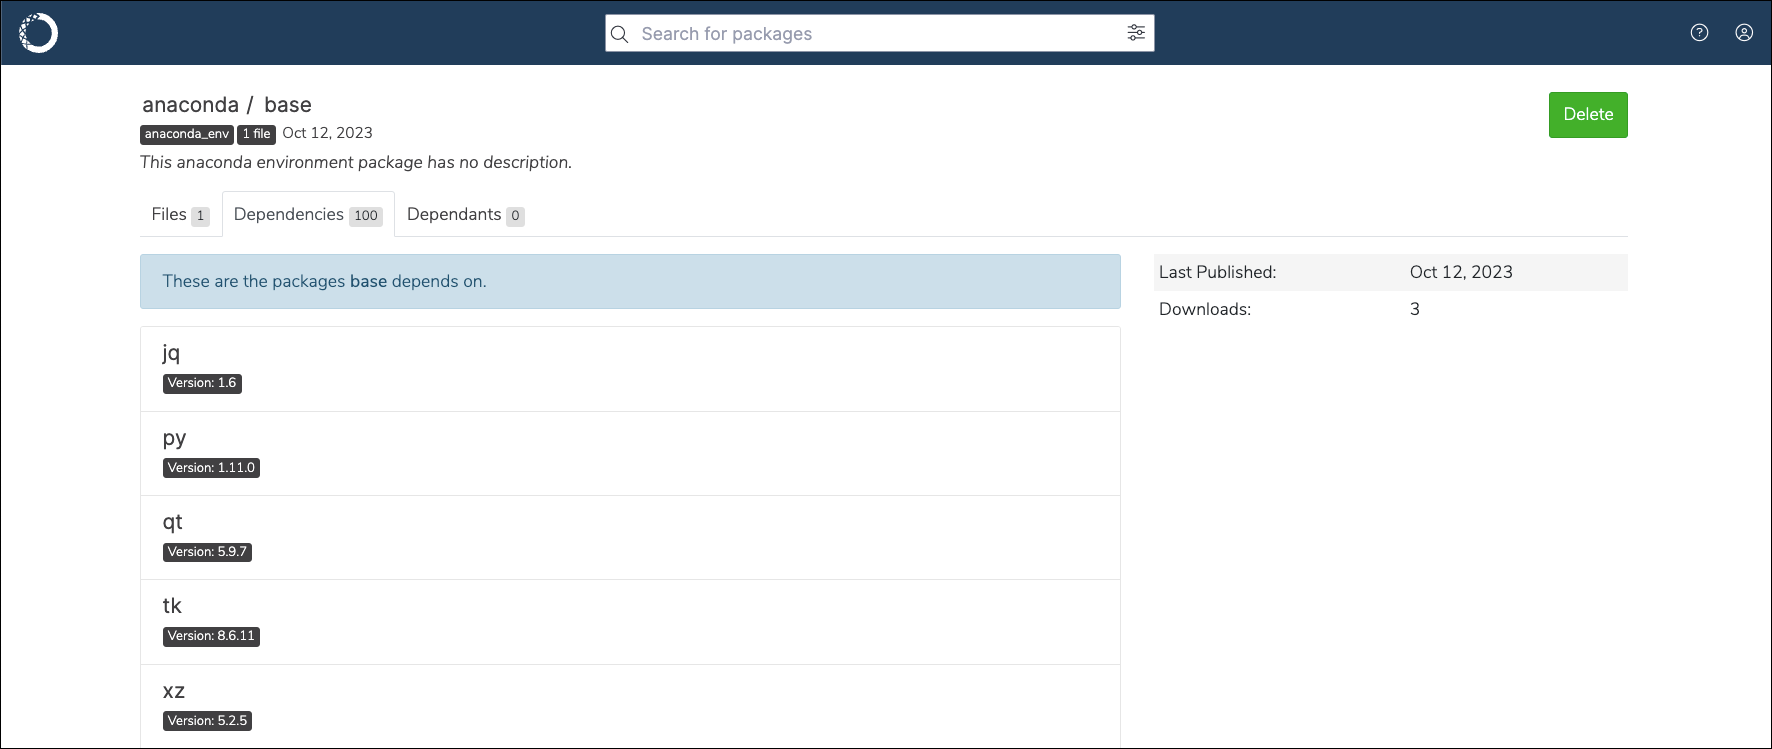Switch to the Dependants tab

[465, 215]
